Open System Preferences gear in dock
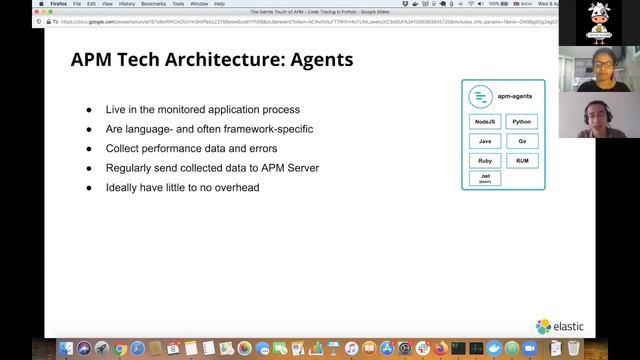The width and height of the screenshot is (640, 360). [405, 349]
